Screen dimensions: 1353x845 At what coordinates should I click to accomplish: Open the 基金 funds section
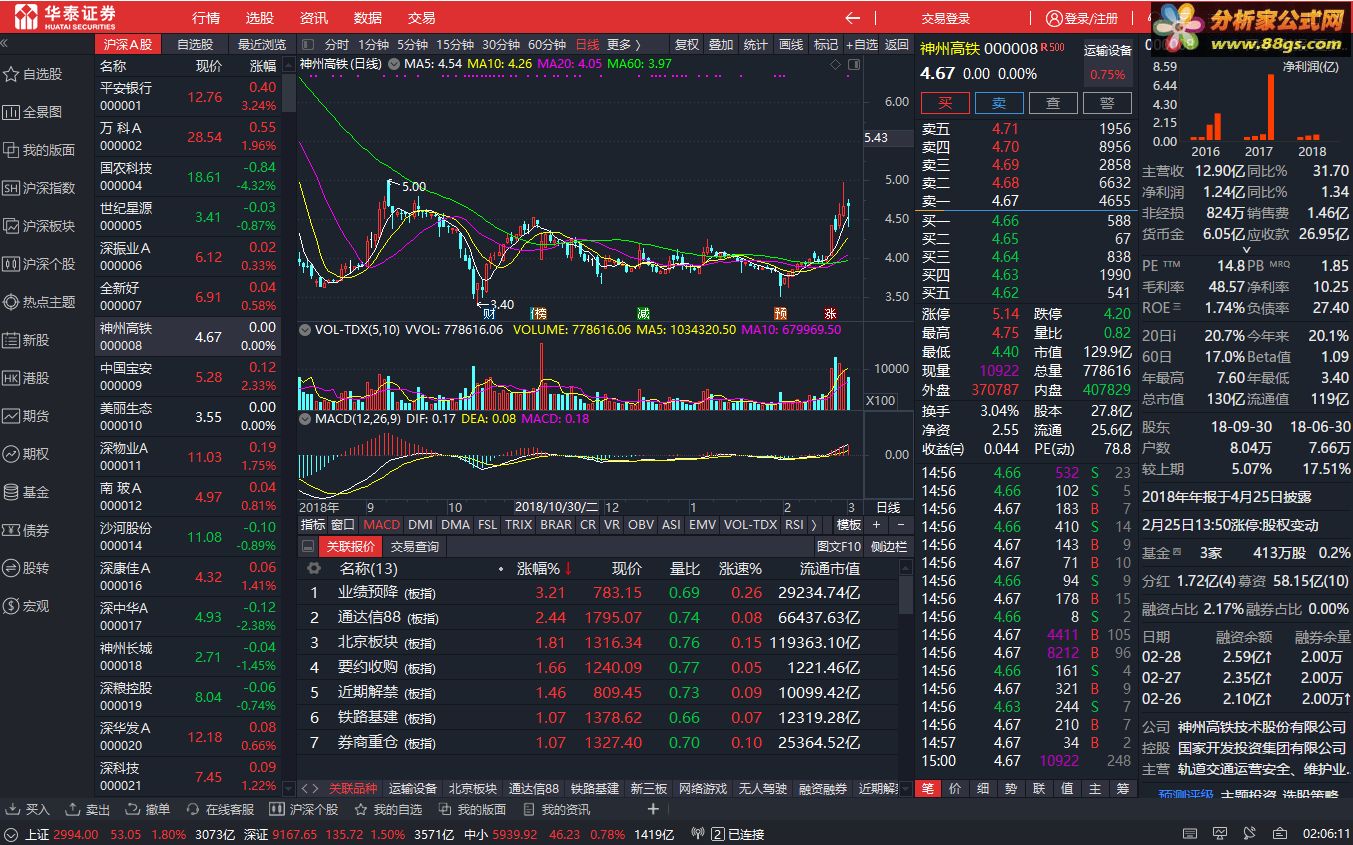click(27, 492)
